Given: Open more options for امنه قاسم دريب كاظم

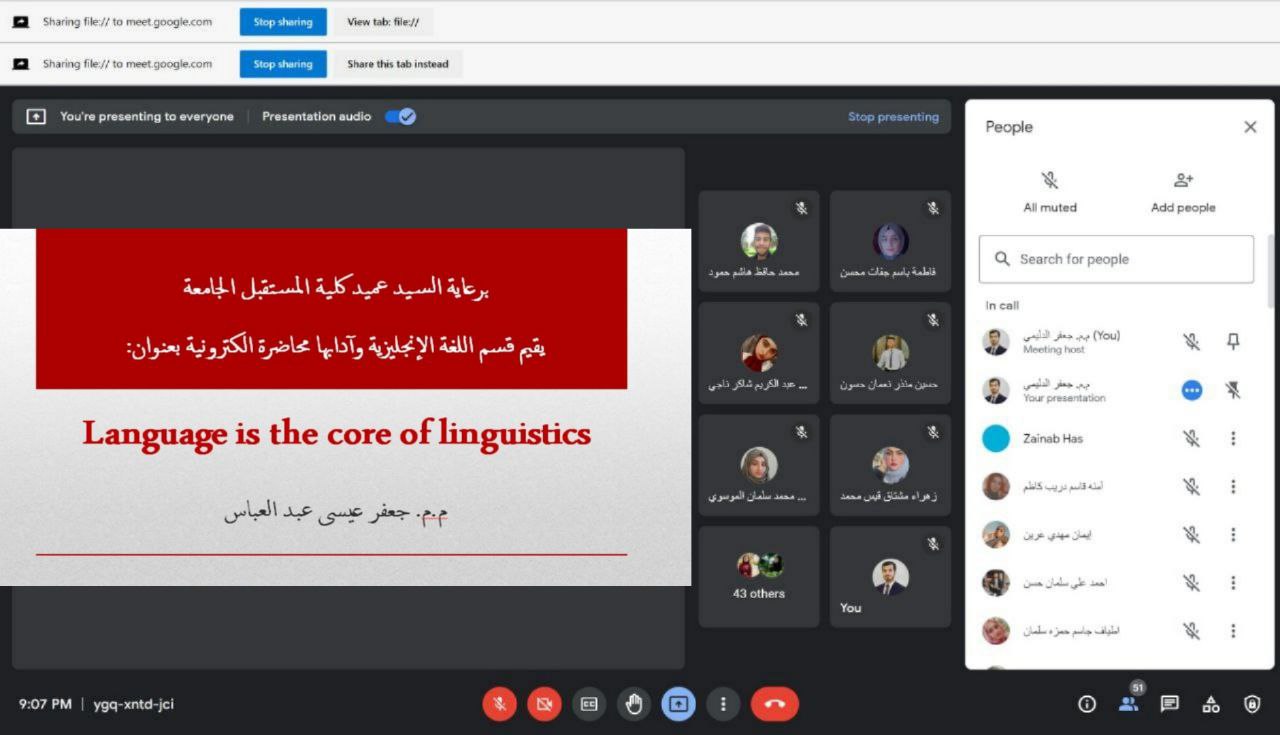Looking at the screenshot, I should [x=1233, y=486].
